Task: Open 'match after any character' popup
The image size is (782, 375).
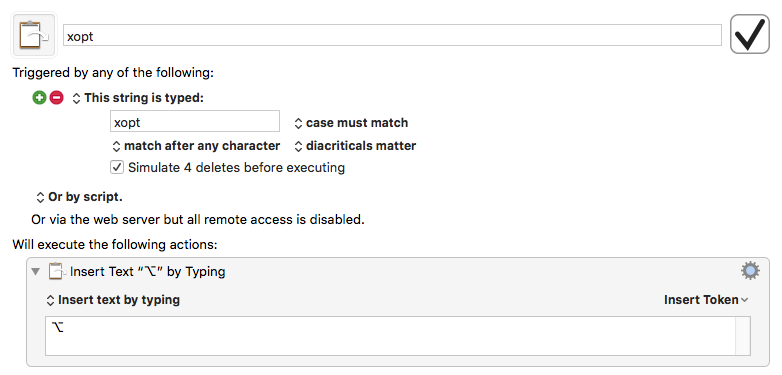Action: (x=196, y=146)
